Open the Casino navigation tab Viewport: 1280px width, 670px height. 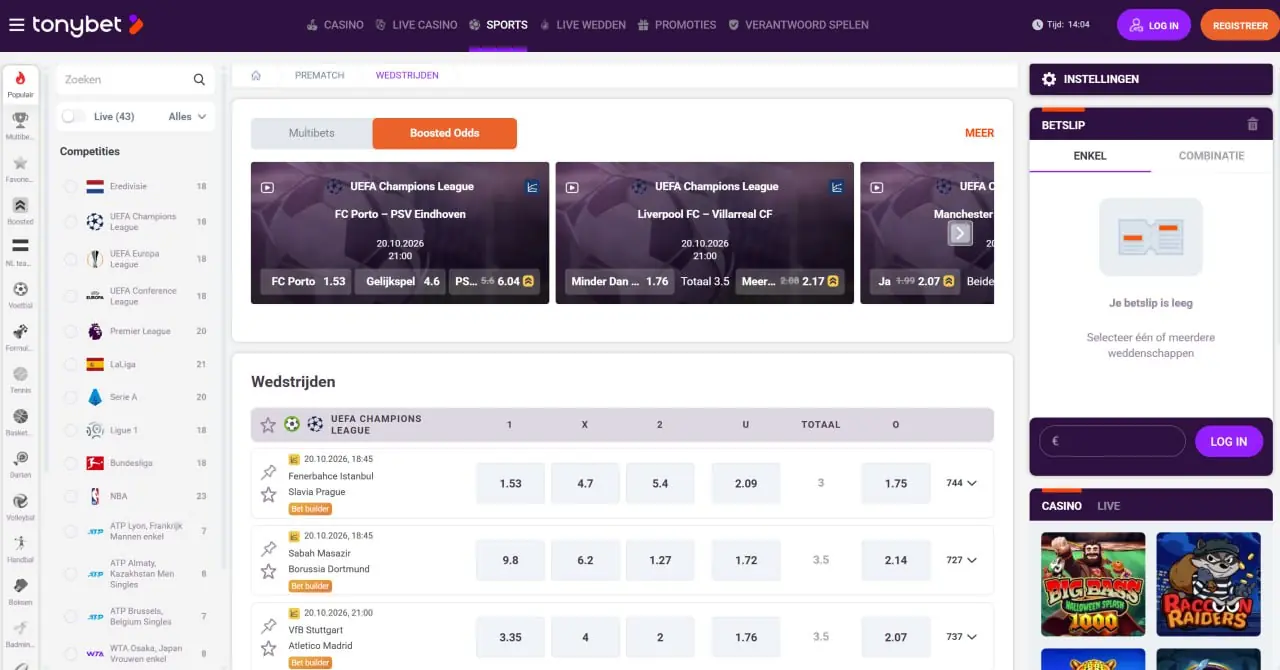pyautogui.click(x=335, y=25)
